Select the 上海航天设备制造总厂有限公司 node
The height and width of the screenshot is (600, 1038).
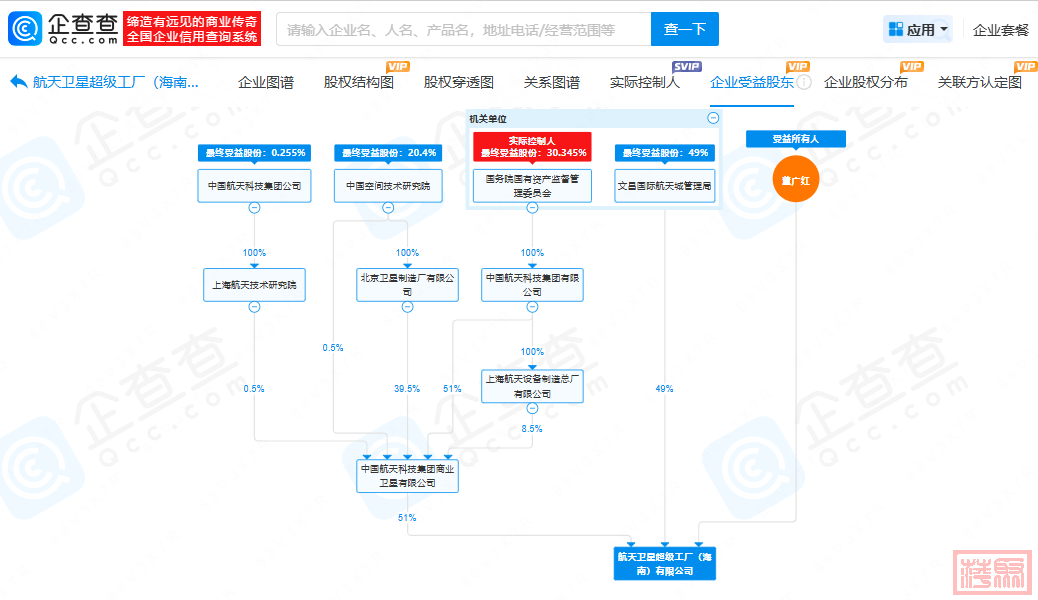click(x=532, y=386)
